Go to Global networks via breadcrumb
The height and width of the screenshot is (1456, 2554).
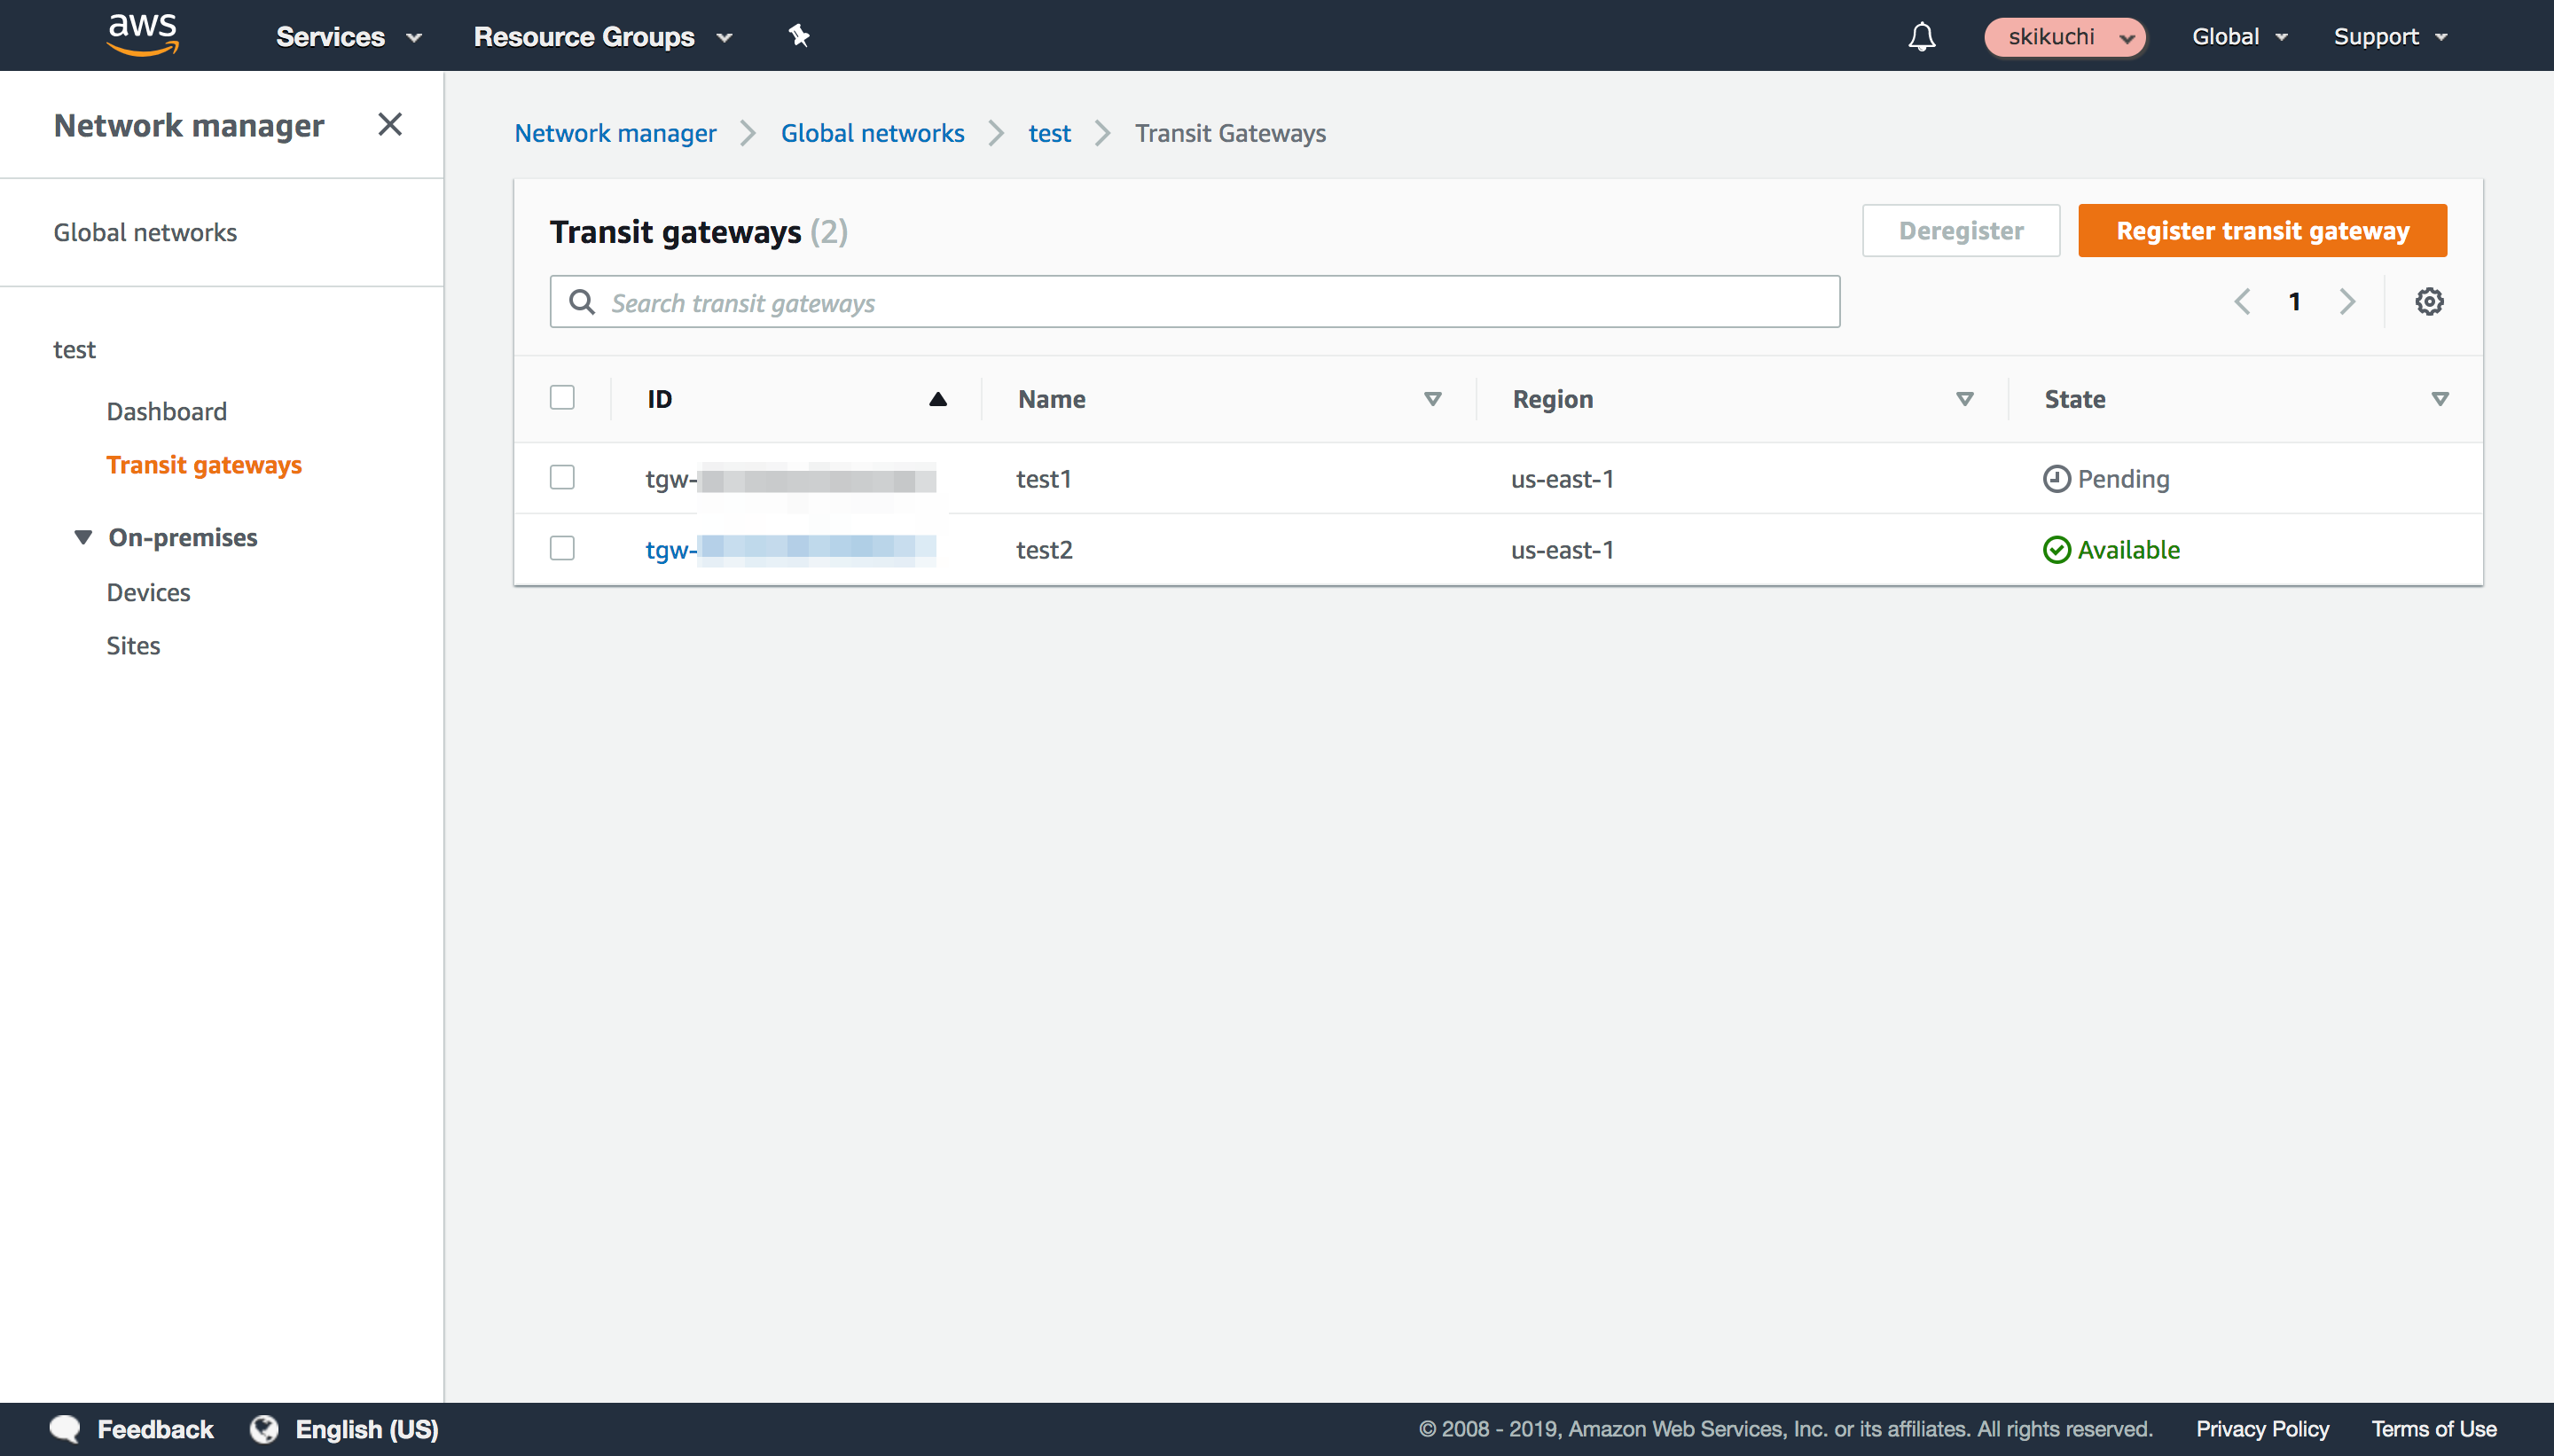point(872,132)
